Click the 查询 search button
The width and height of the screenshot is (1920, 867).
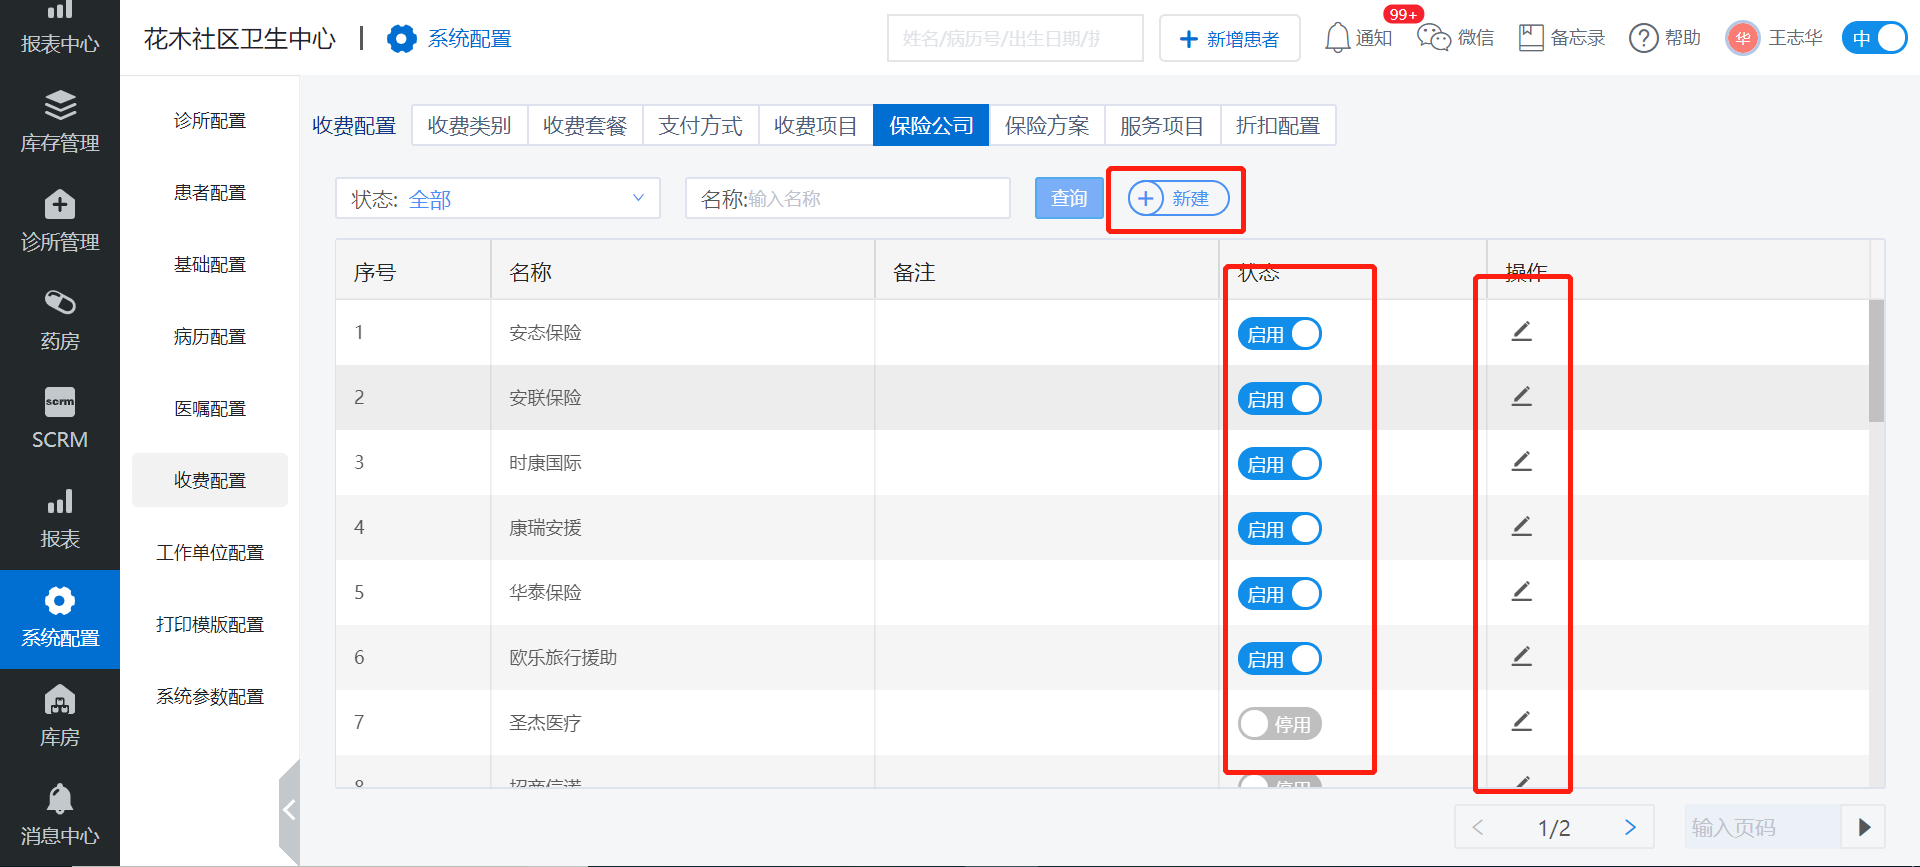pos(1069,198)
